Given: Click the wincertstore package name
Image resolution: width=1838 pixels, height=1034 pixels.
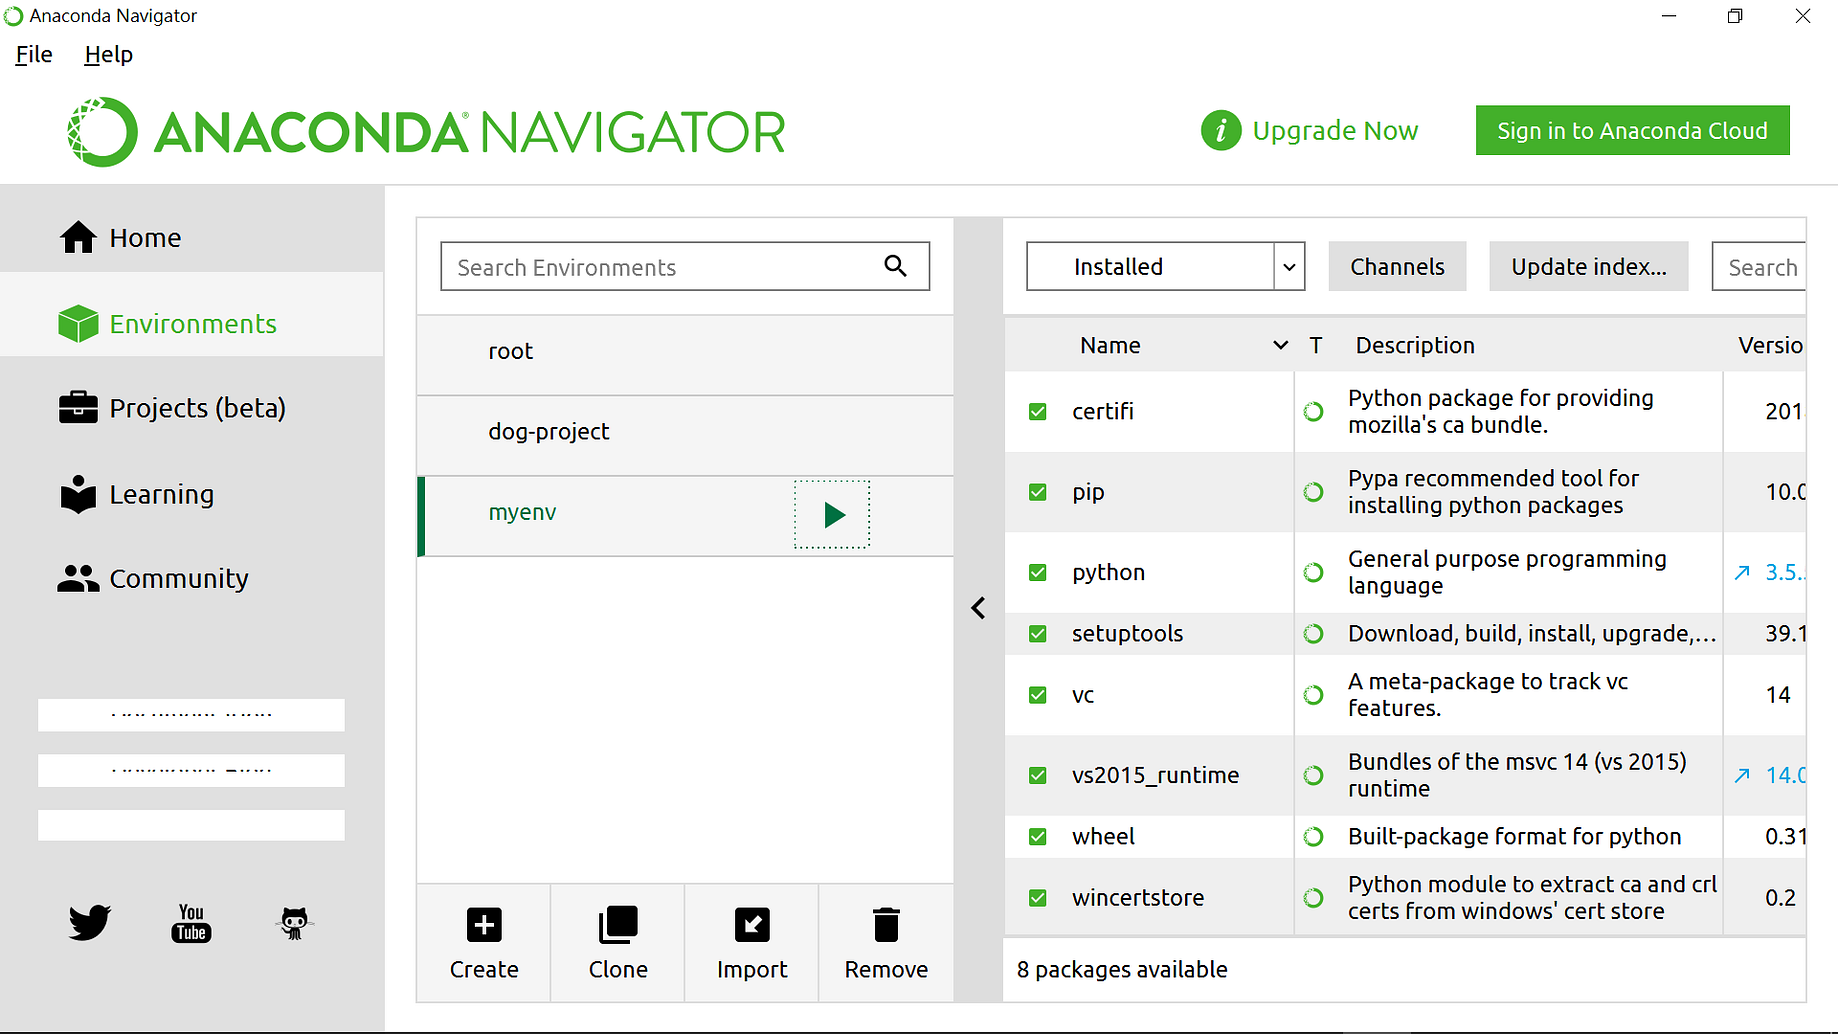Looking at the screenshot, I should coord(1138,898).
